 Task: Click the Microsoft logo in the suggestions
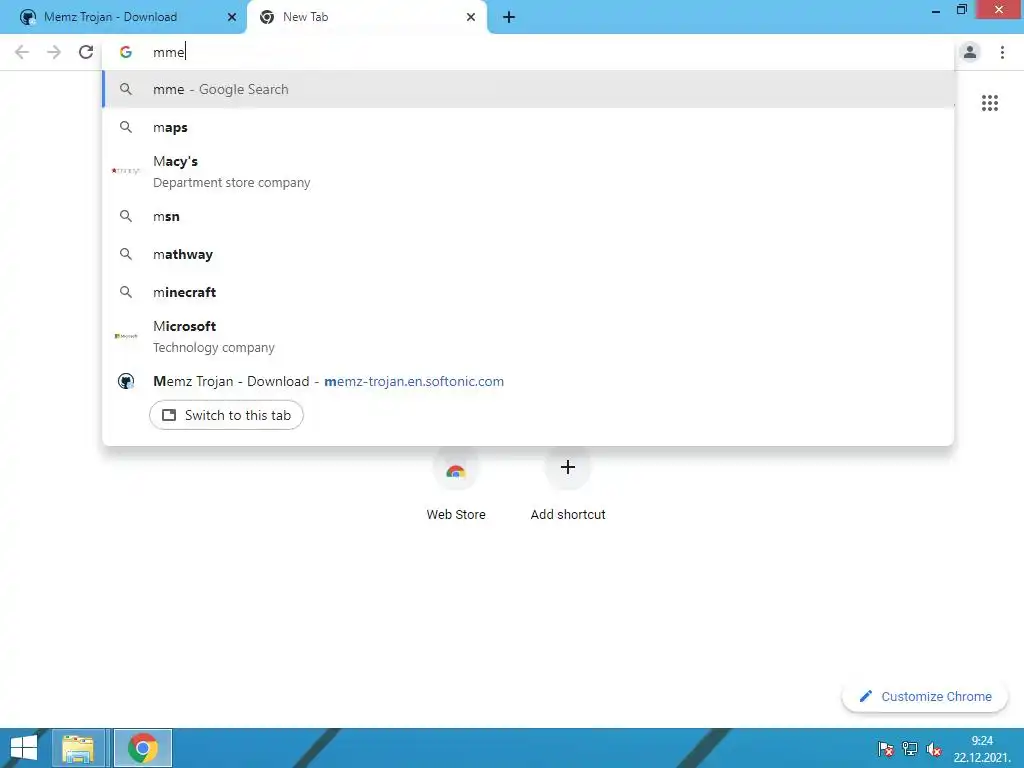(x=126, y=336)
